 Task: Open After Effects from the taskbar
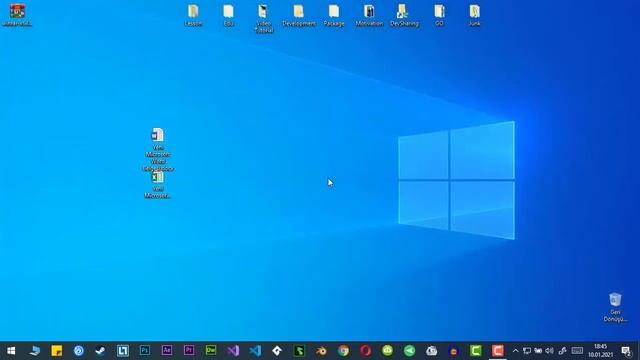click(x=167, y=351)
